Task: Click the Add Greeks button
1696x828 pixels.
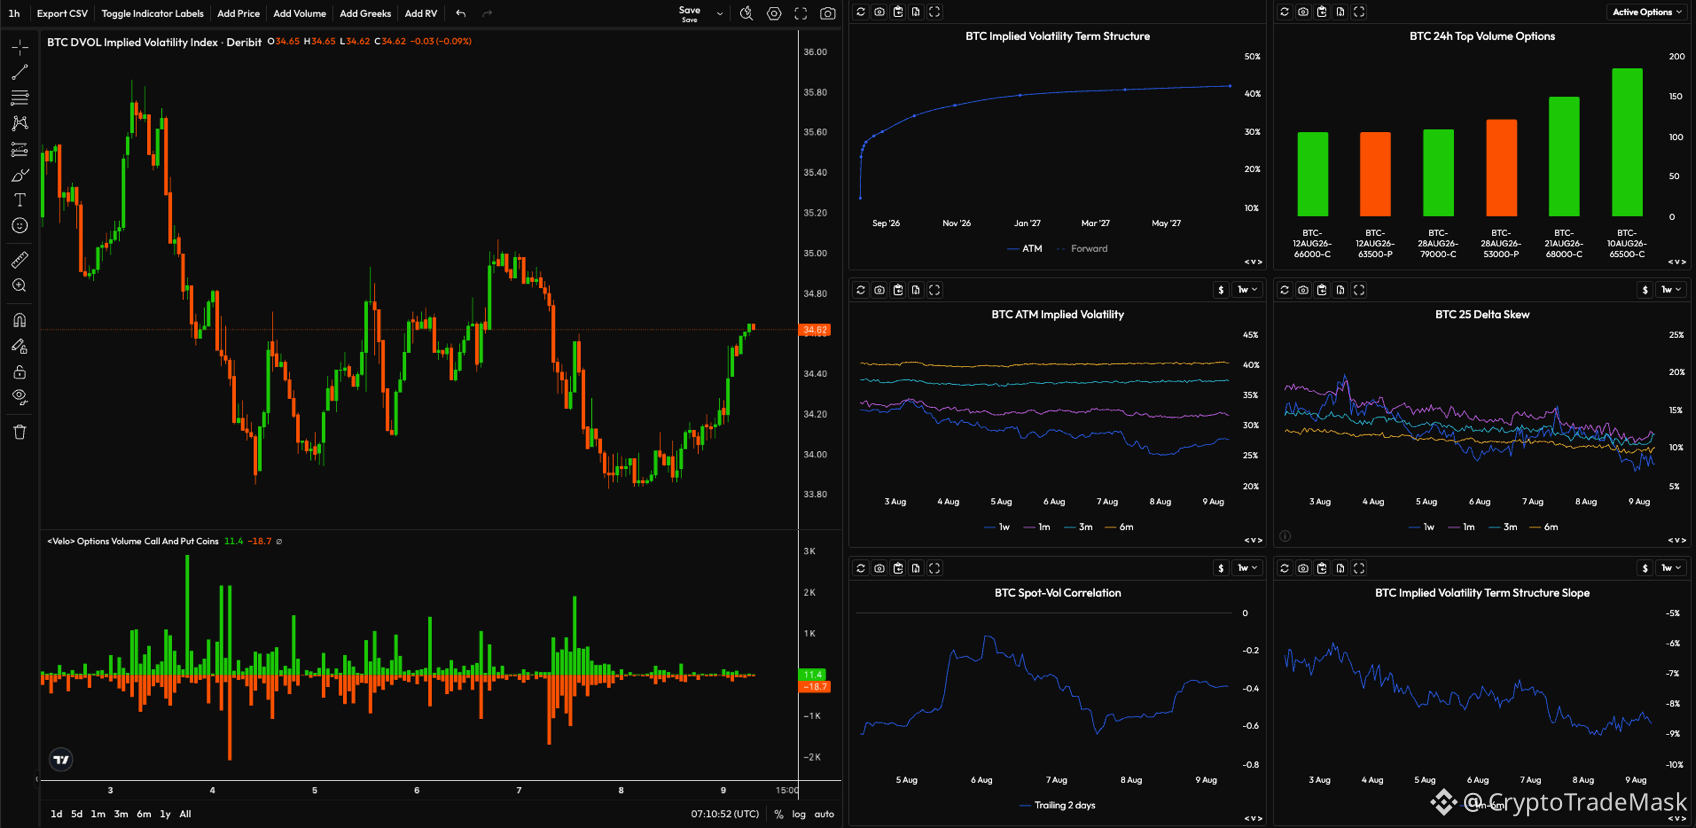Action: click(365, 13)
